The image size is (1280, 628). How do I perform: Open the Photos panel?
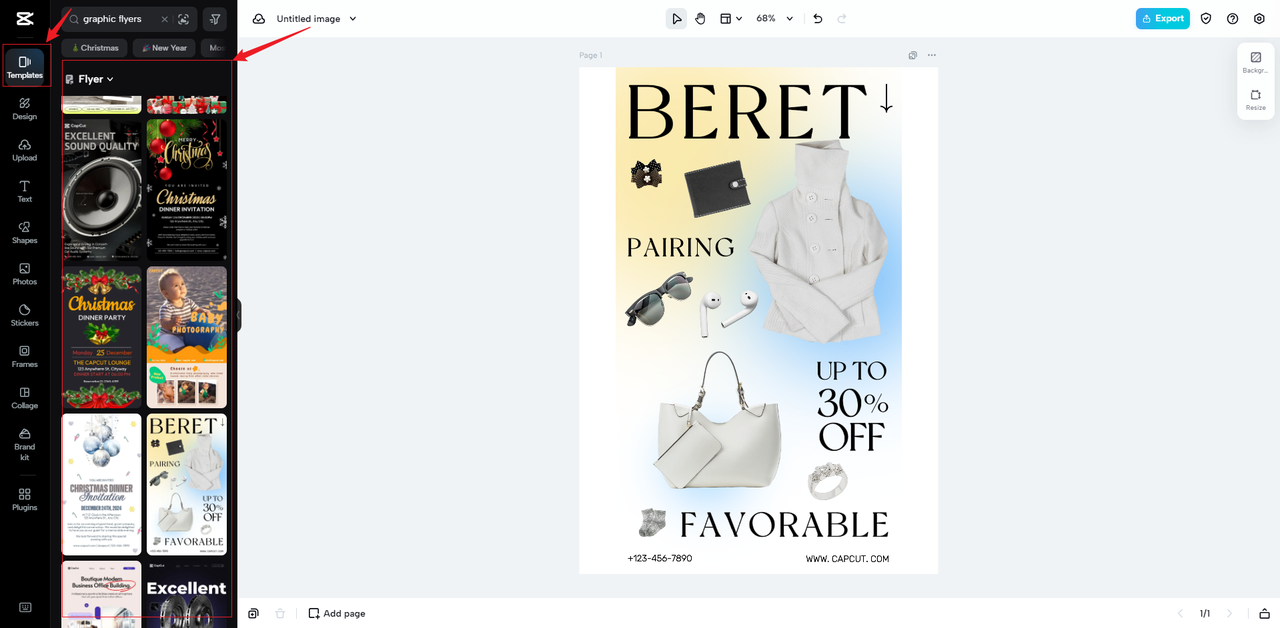[25, 274]
